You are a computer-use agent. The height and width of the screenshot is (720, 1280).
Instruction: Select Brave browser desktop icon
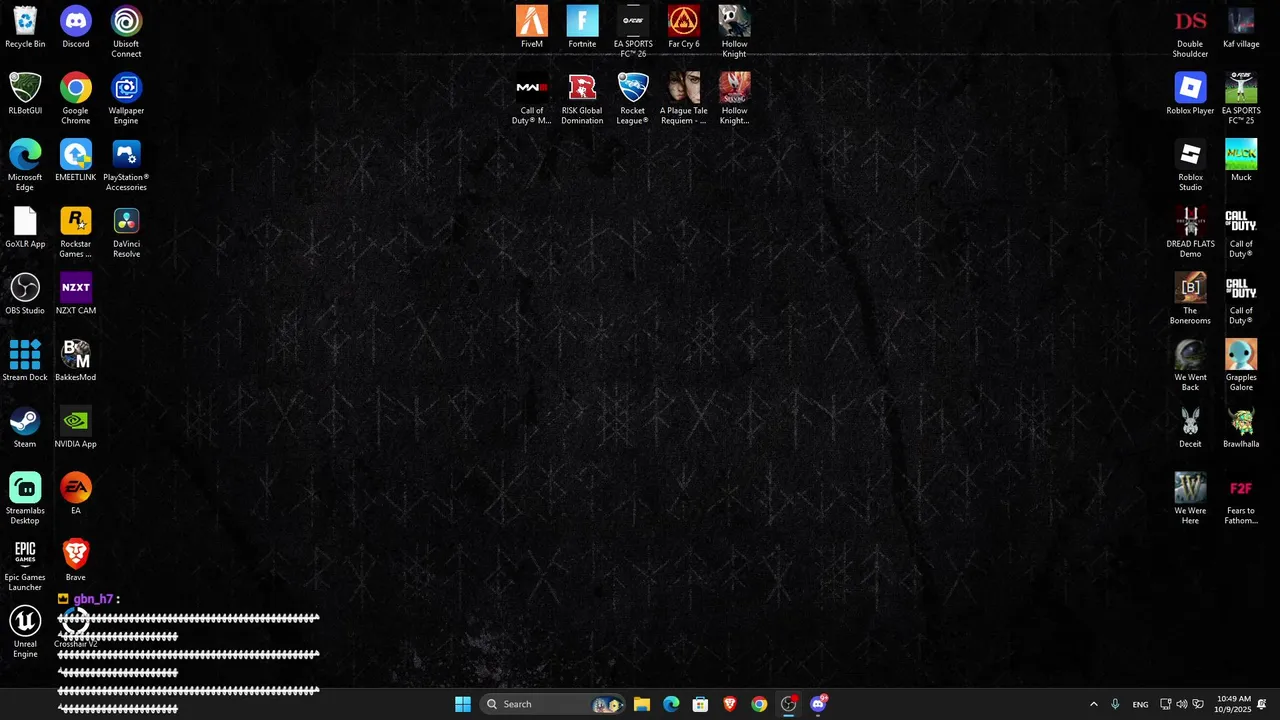(76, 561)
